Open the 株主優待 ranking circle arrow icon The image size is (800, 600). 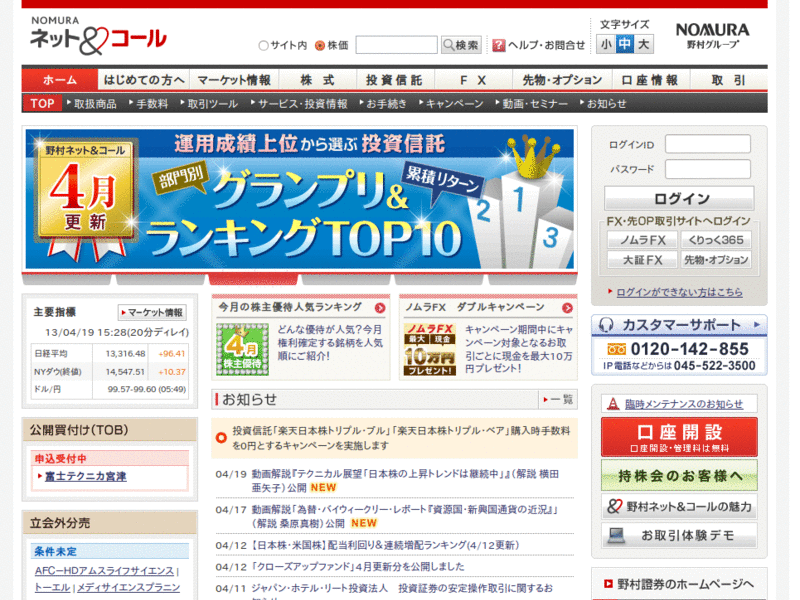click(x=380, y=308)
